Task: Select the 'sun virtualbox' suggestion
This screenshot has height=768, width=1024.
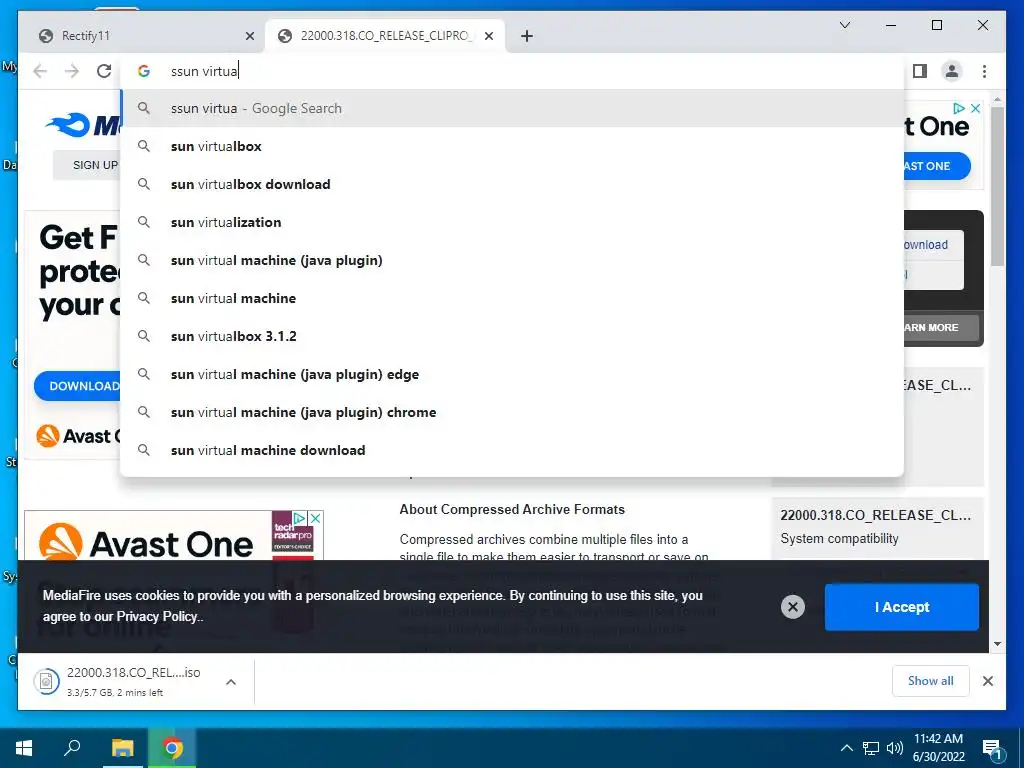Action: pos(512,146)
